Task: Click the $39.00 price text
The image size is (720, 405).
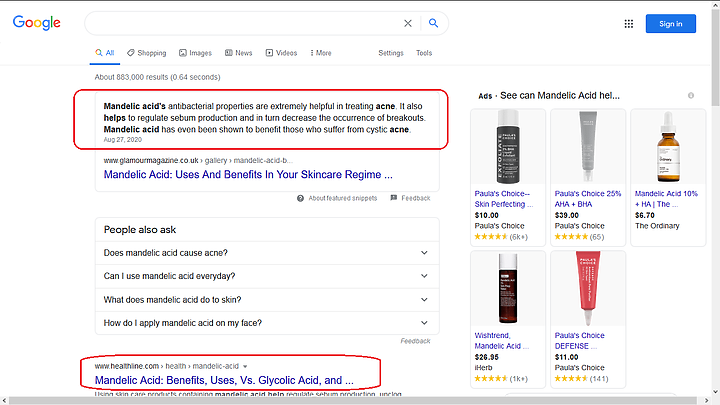Action: point(567,215)
